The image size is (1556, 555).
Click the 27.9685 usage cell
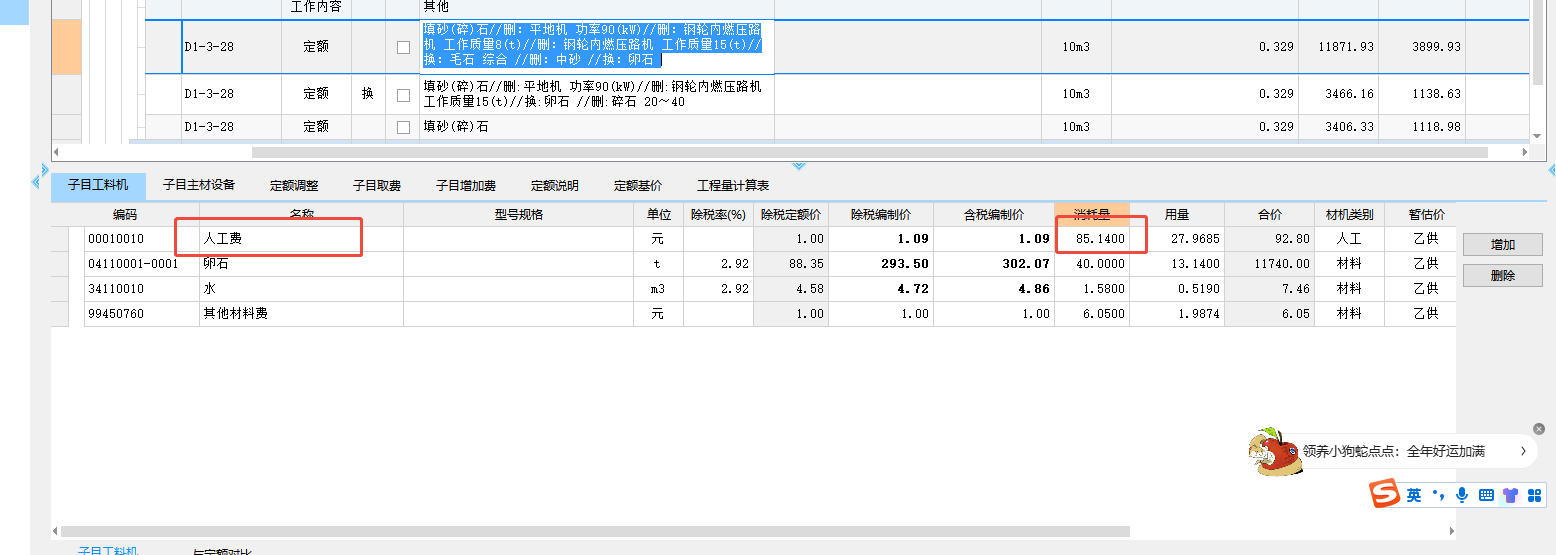tap(1176, 239)
